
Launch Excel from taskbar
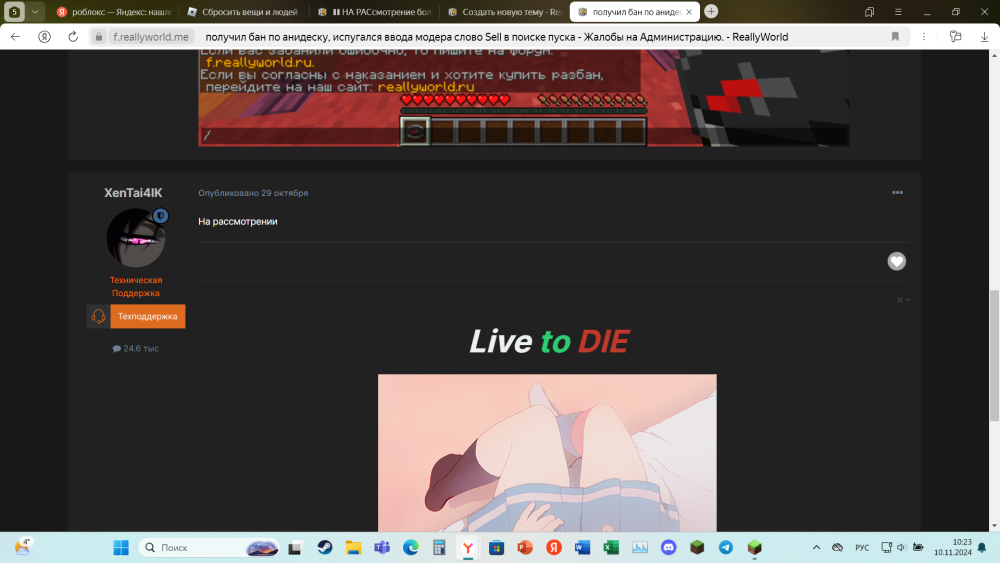611,547
